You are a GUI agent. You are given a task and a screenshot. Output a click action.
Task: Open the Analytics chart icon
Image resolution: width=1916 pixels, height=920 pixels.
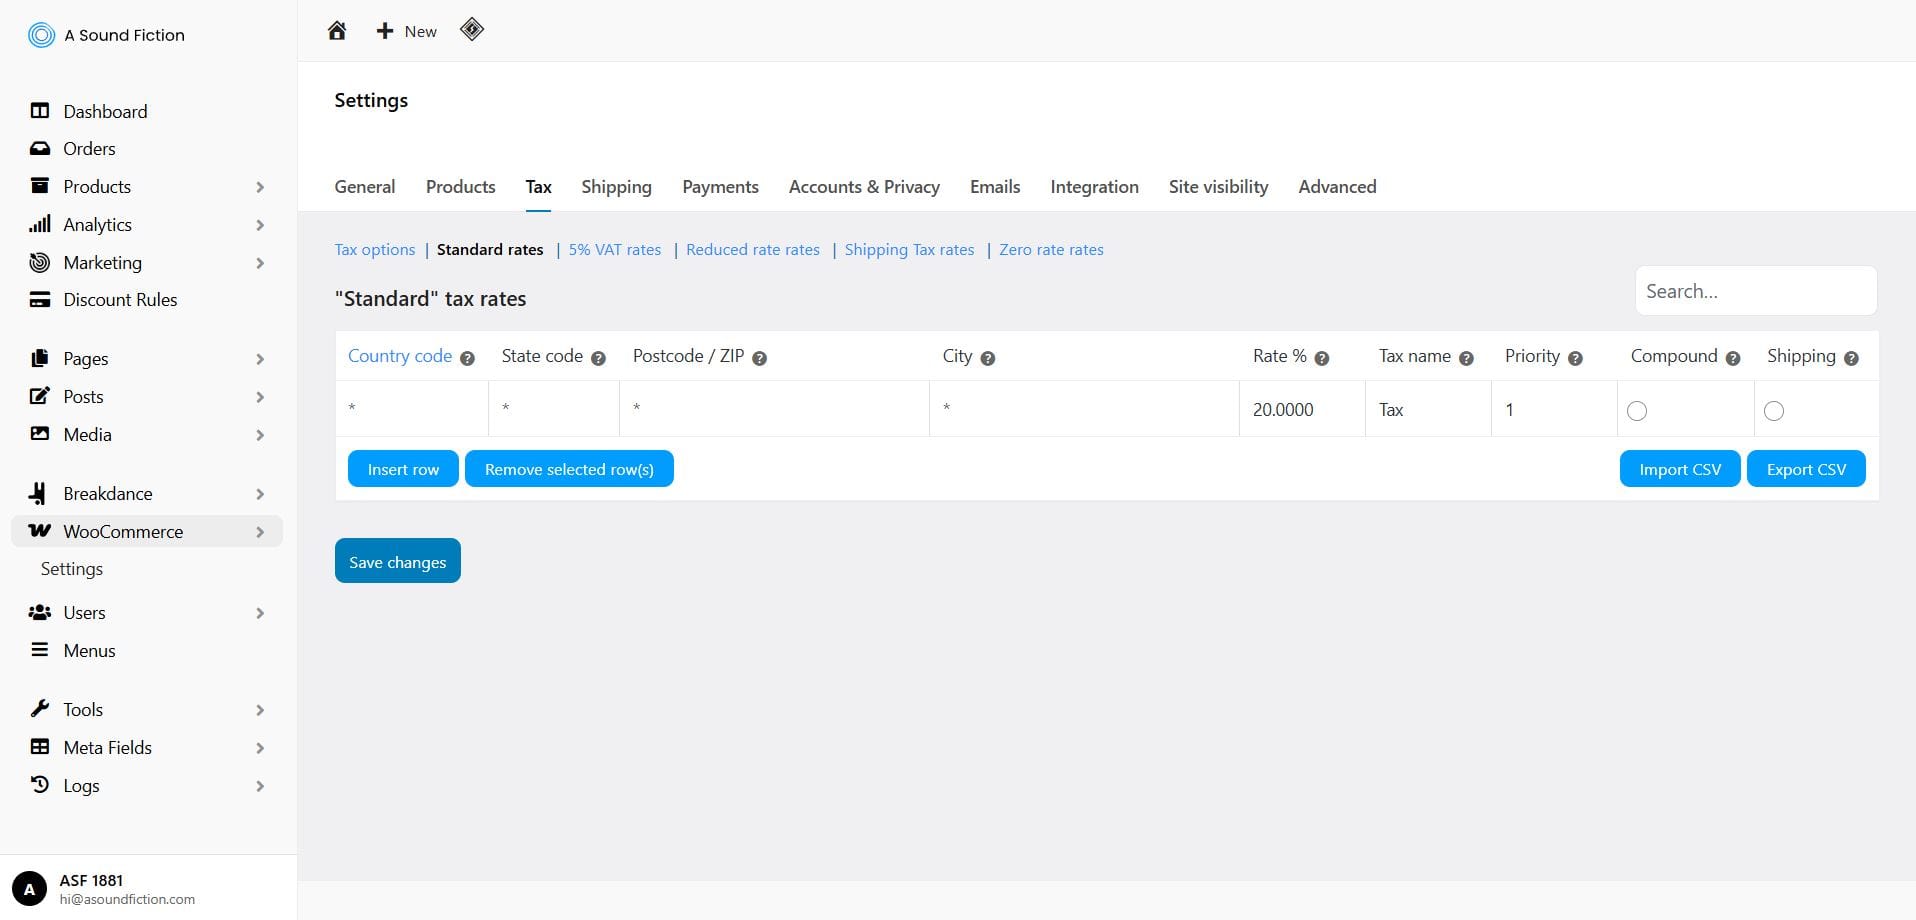[39, 224]
